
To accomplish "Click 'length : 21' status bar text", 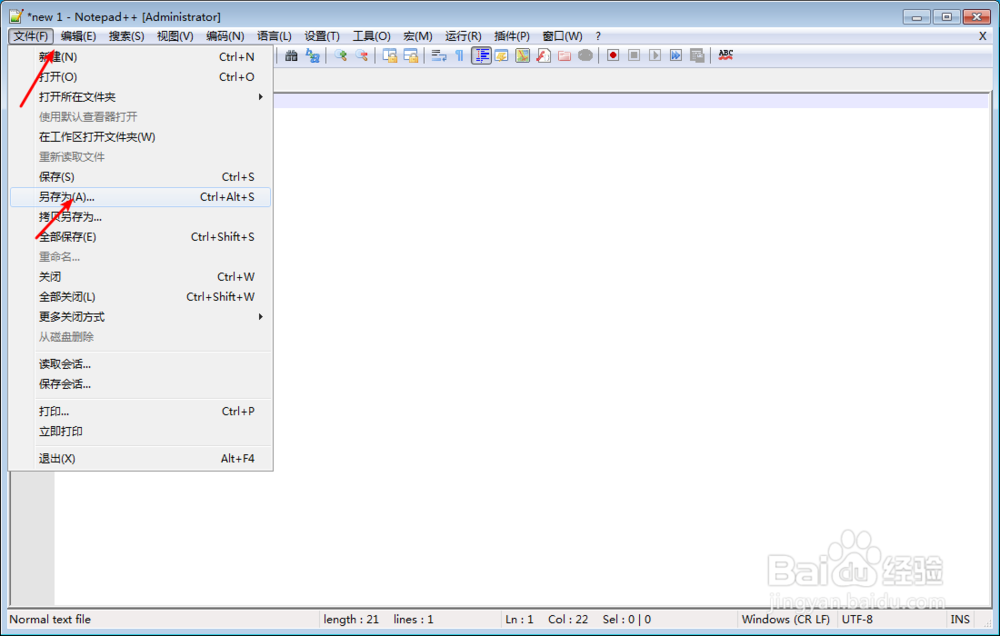I will (351, 619).
